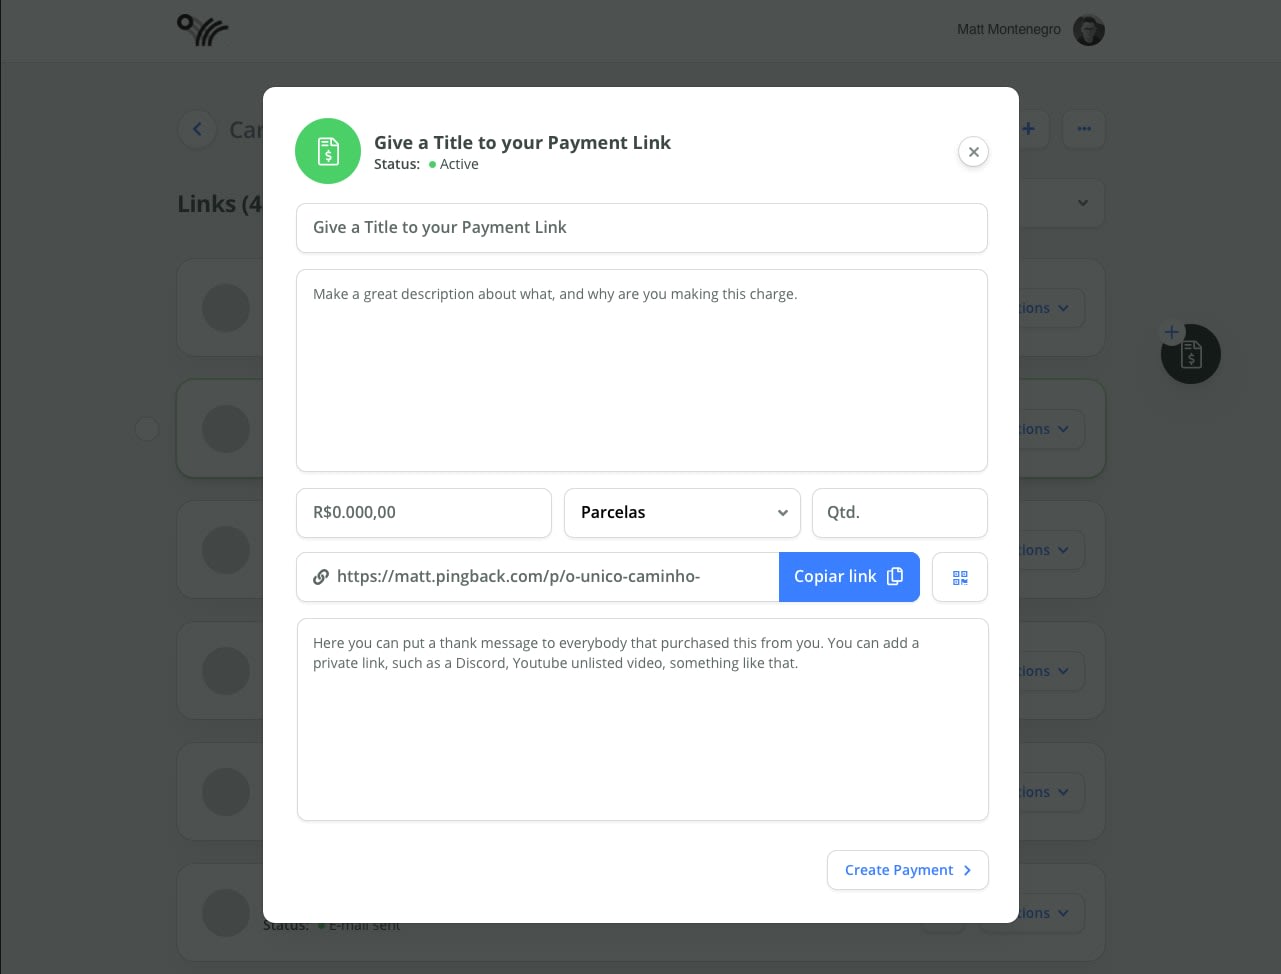Close the payment link dialog

pyautogui.click(x=973, y=152)
